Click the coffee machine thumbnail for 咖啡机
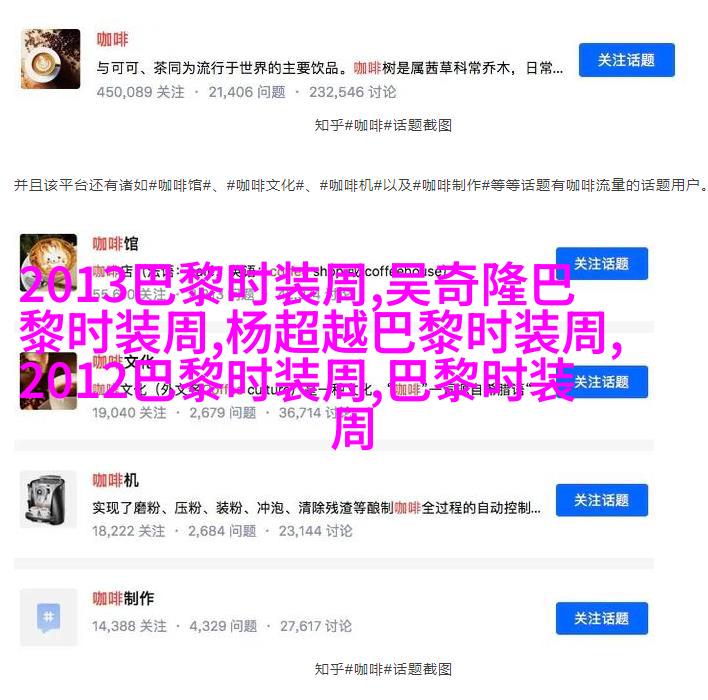708x700 pixels. coord(48,499)
